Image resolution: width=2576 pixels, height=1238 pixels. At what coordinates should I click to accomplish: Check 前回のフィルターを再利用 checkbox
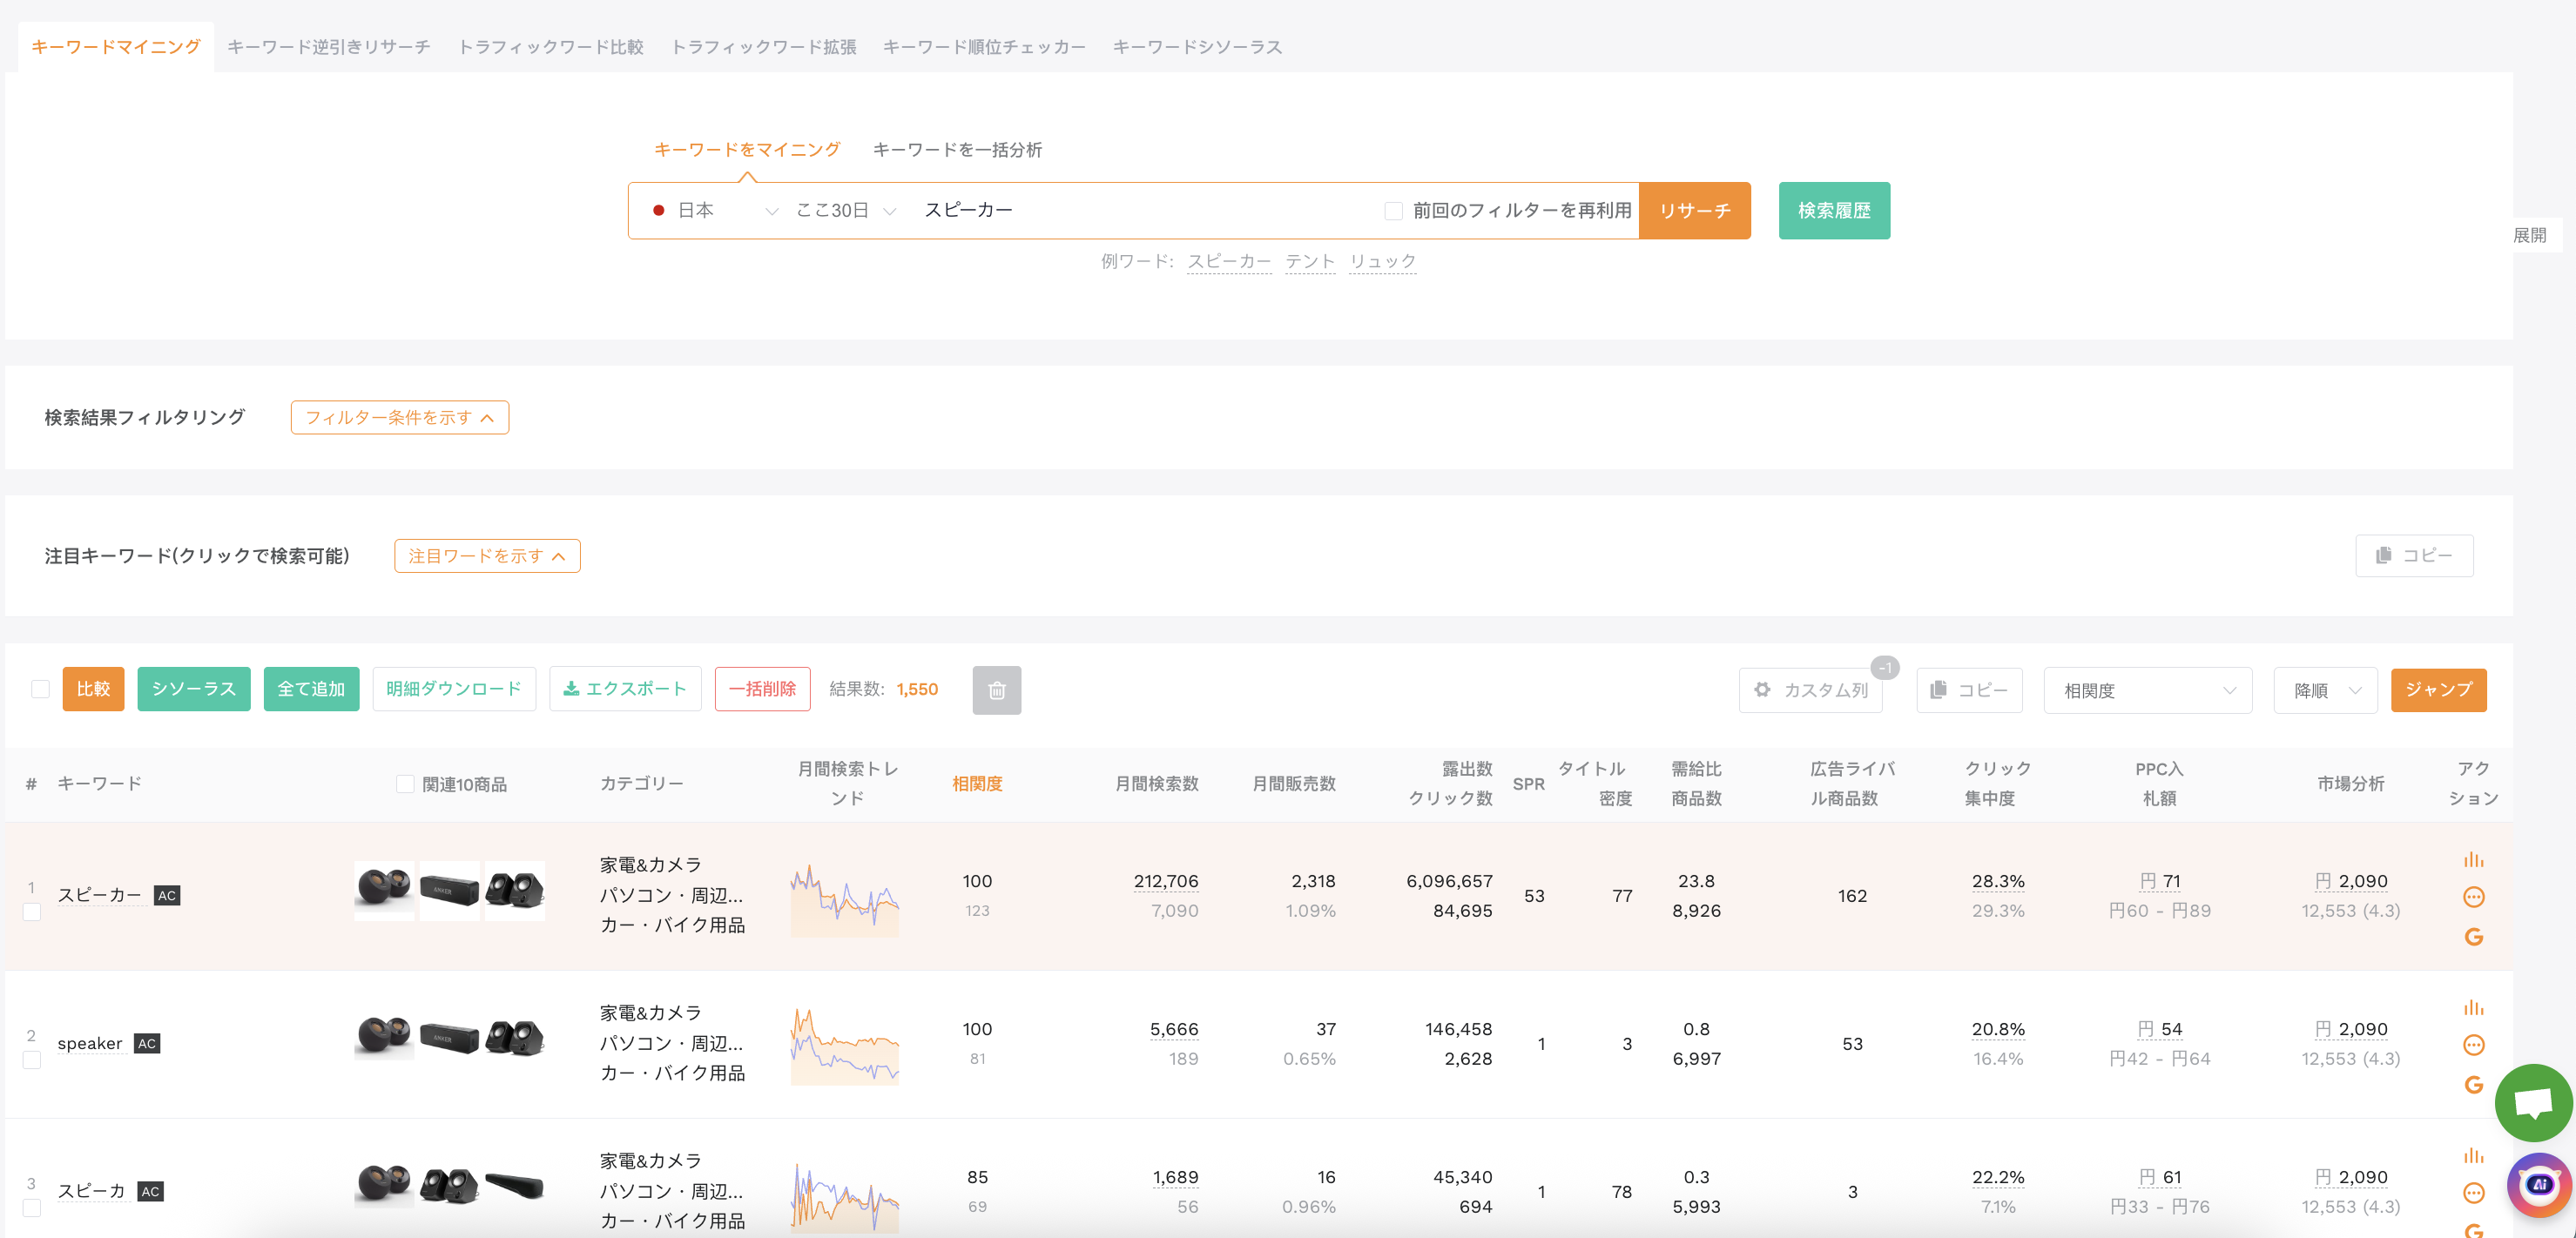coord(1393,211)
